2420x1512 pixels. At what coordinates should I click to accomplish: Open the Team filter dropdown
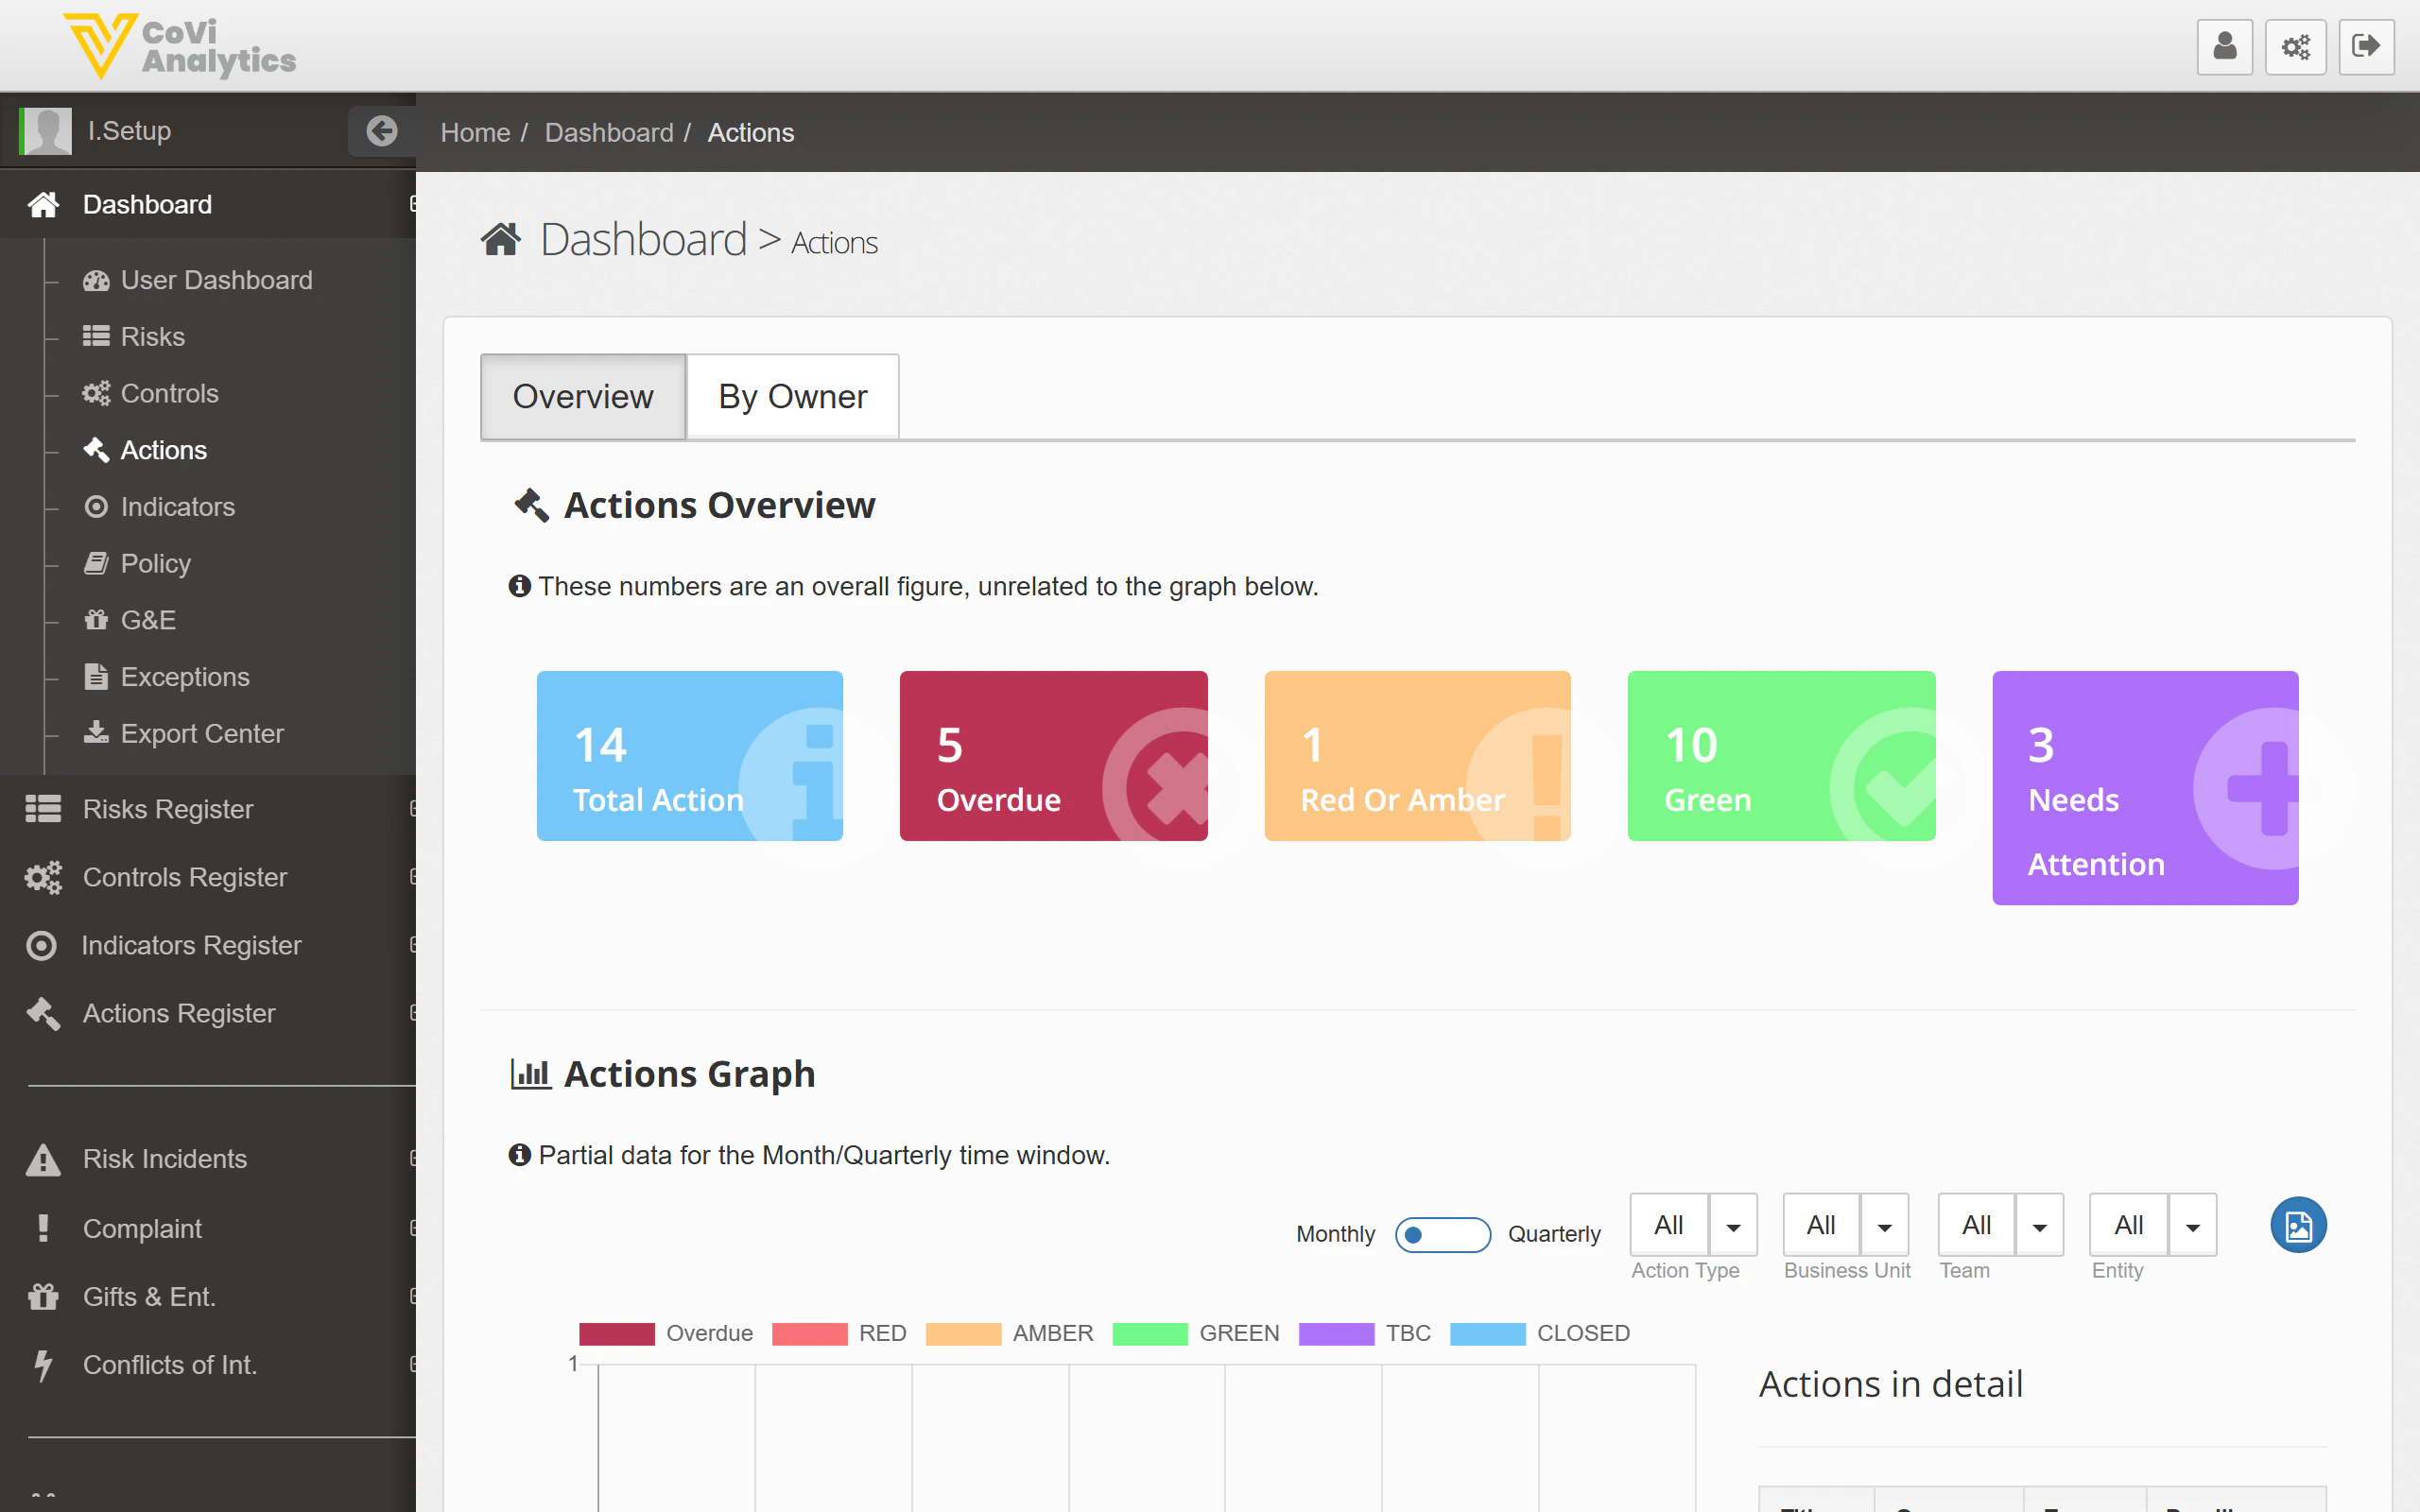point(2040,1225)
